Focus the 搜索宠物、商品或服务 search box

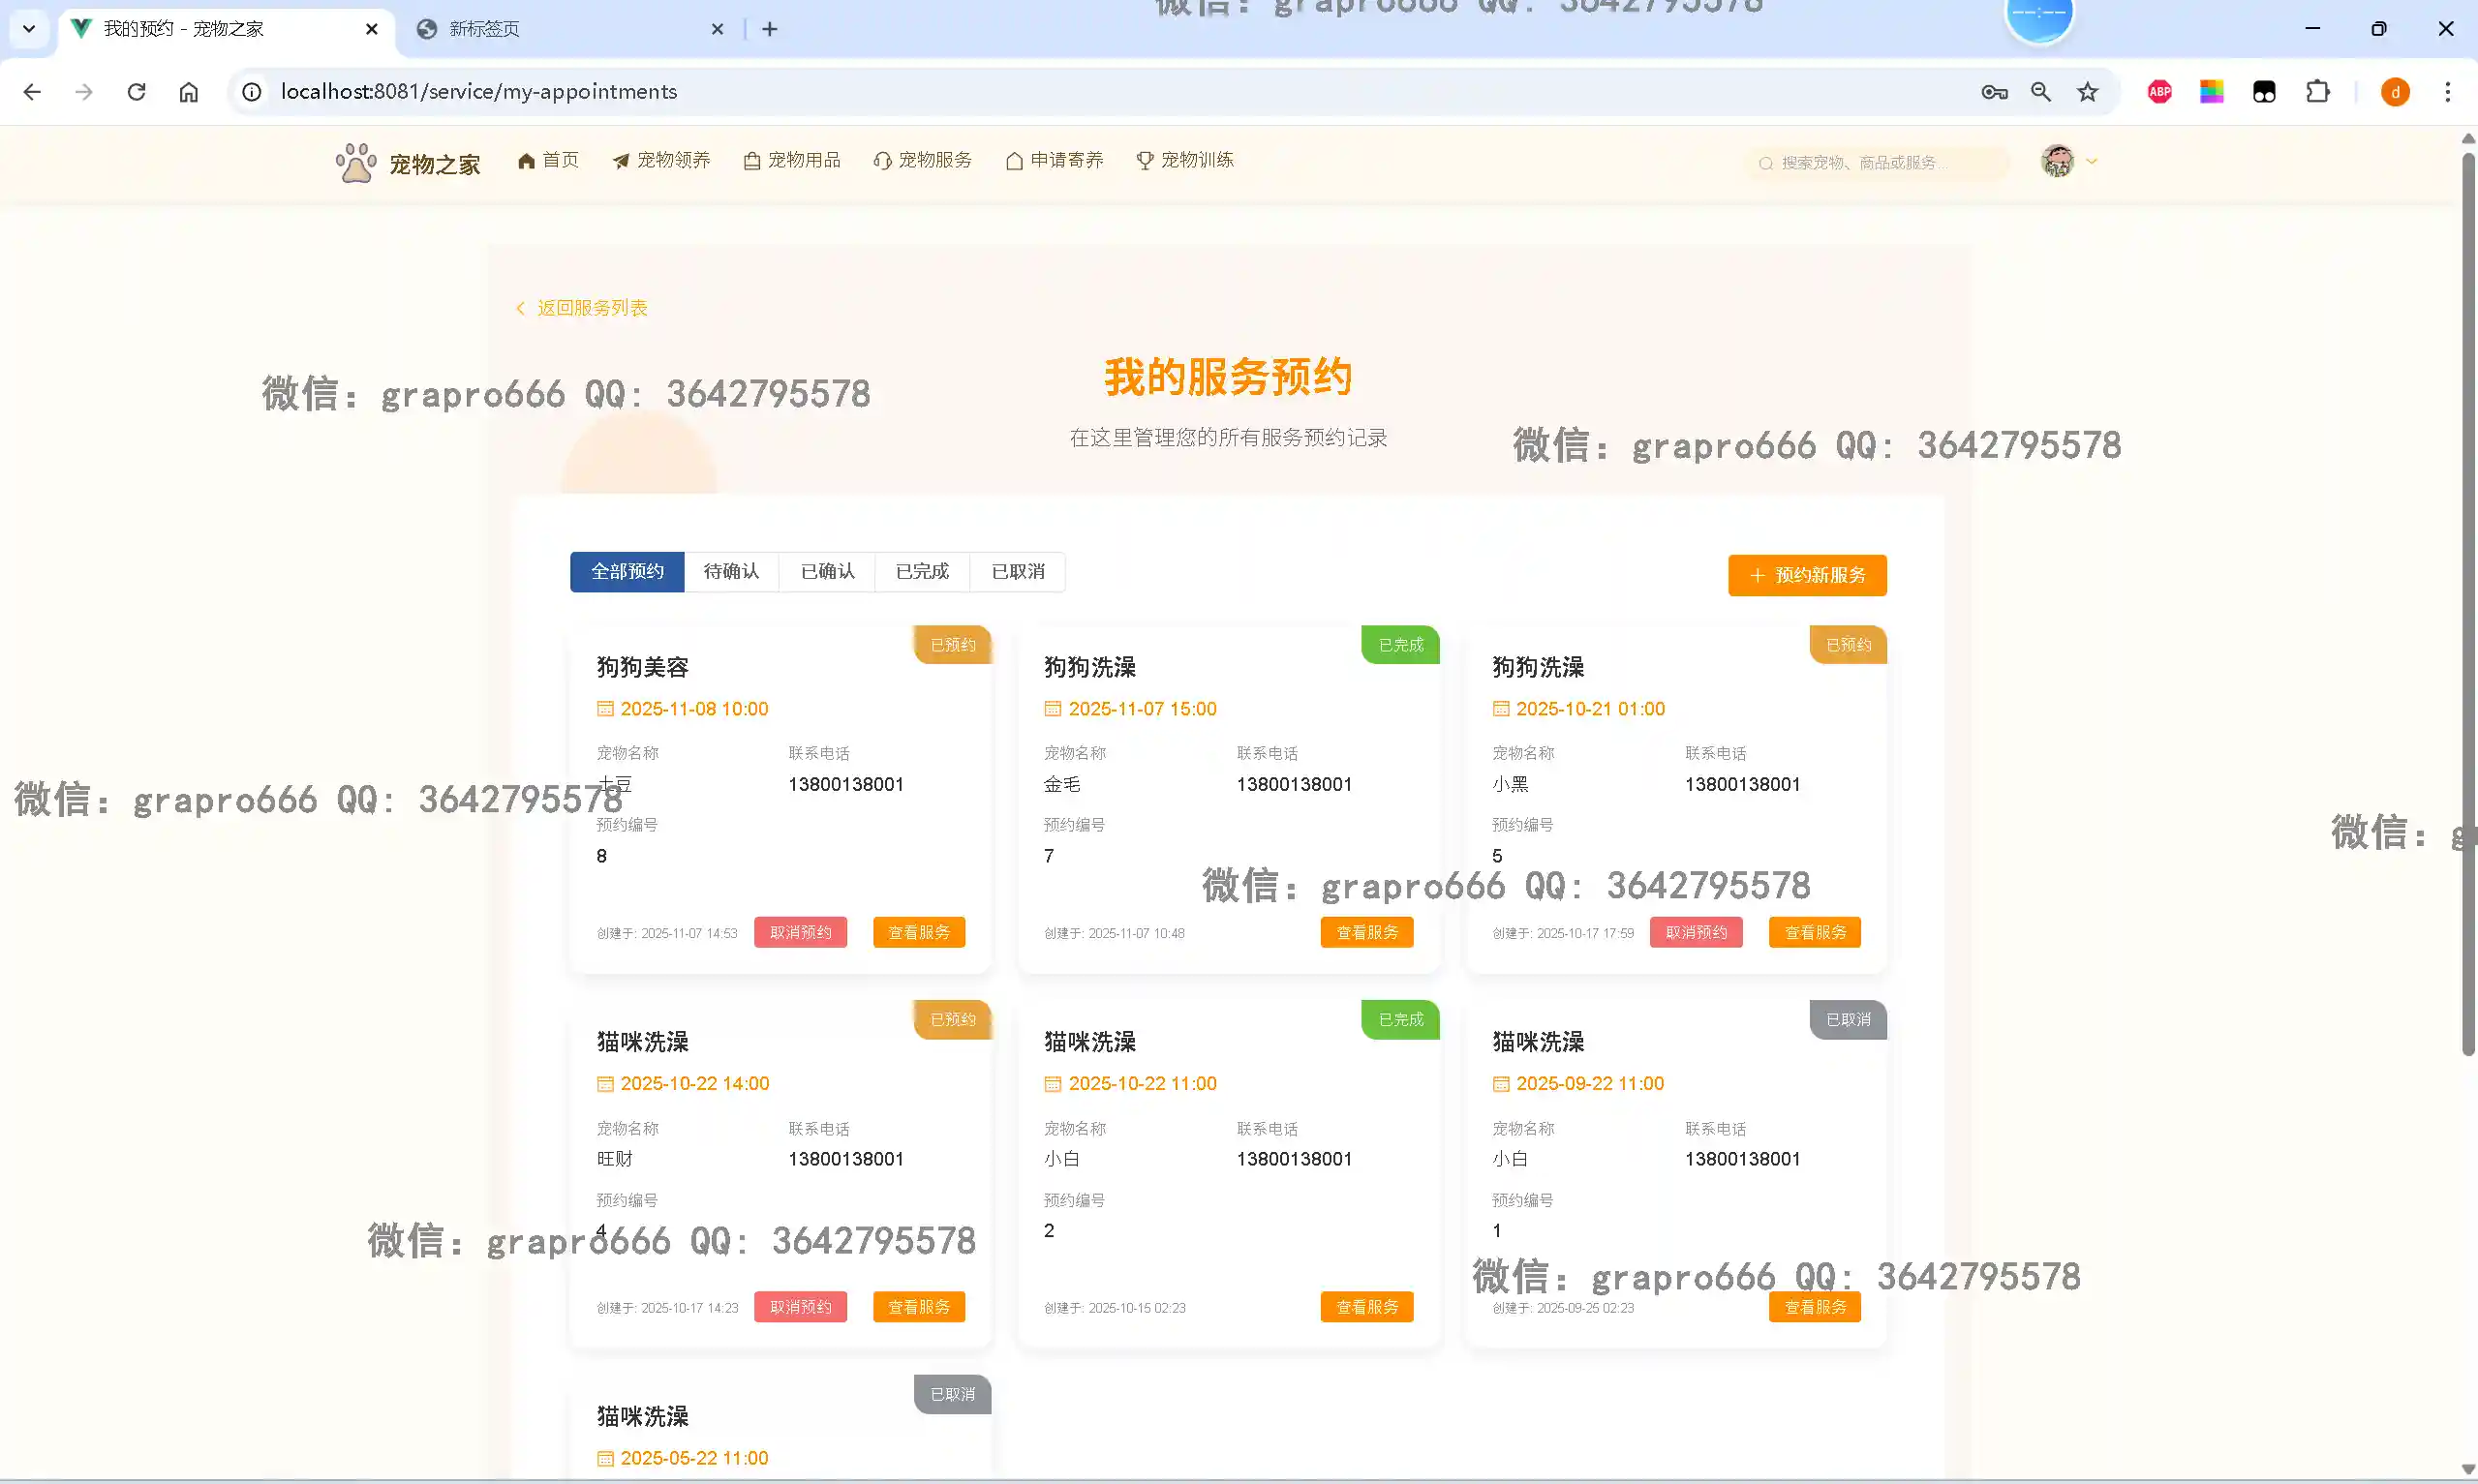[x=1877, y=162]
